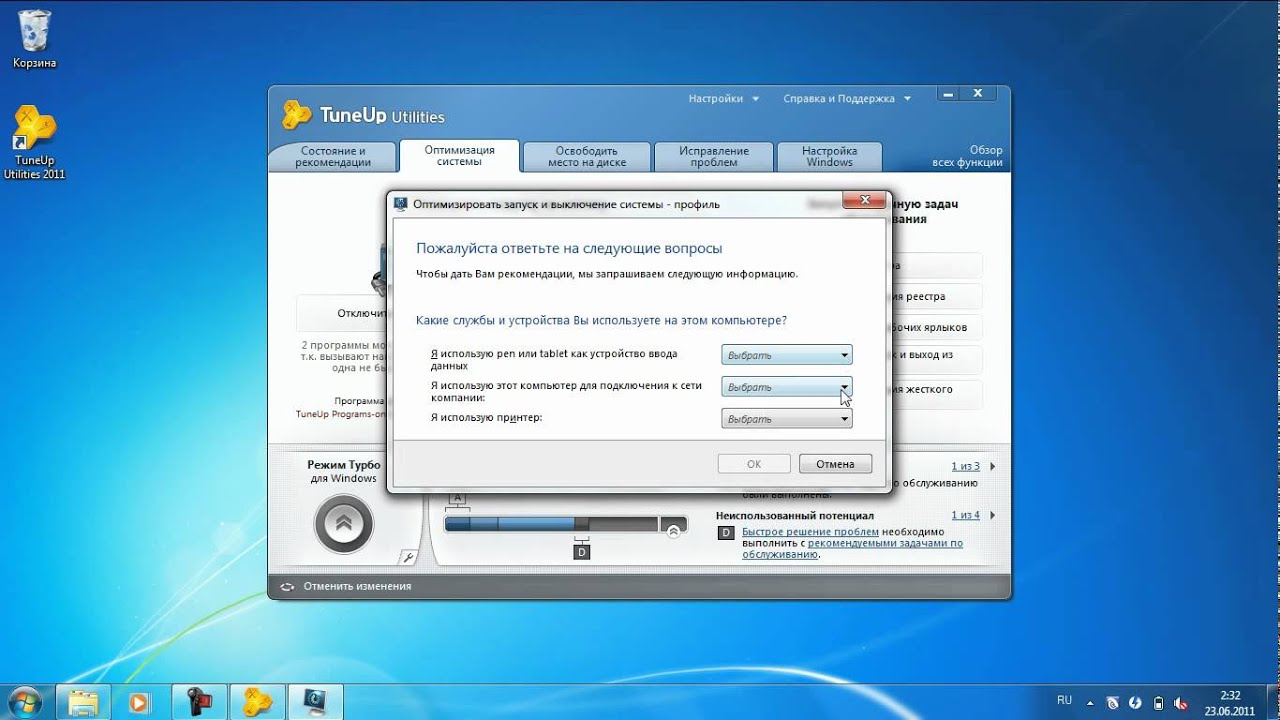
Task: Switch to Состояние и рекомендации tab
Action: (x=333, y=156)
